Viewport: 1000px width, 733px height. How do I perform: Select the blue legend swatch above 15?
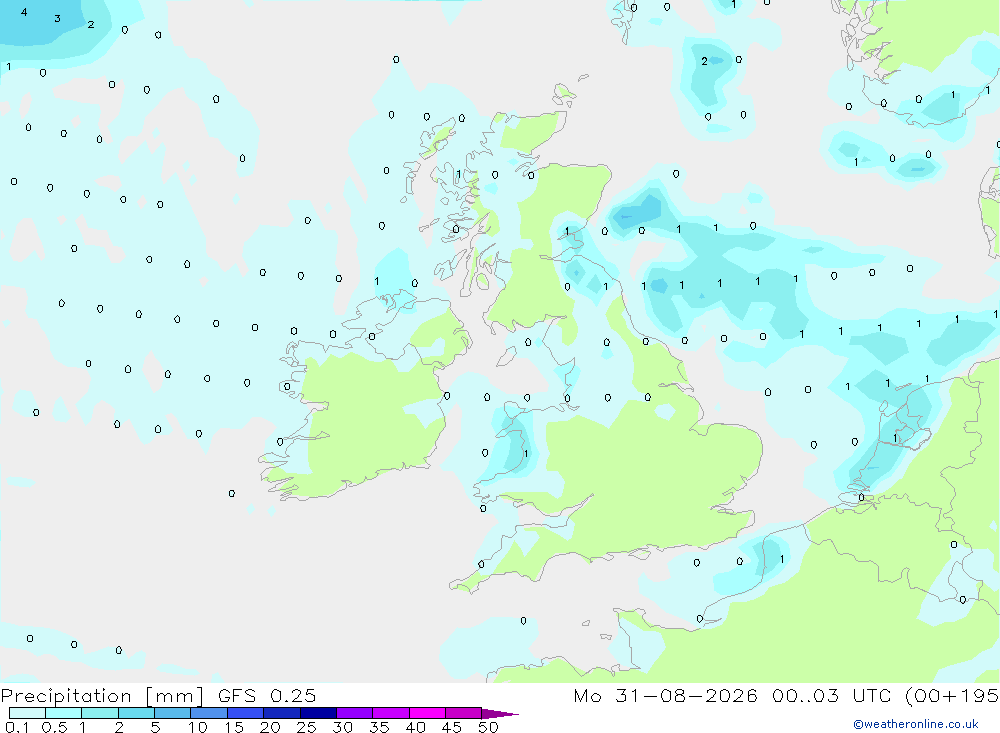pos(246,713)
